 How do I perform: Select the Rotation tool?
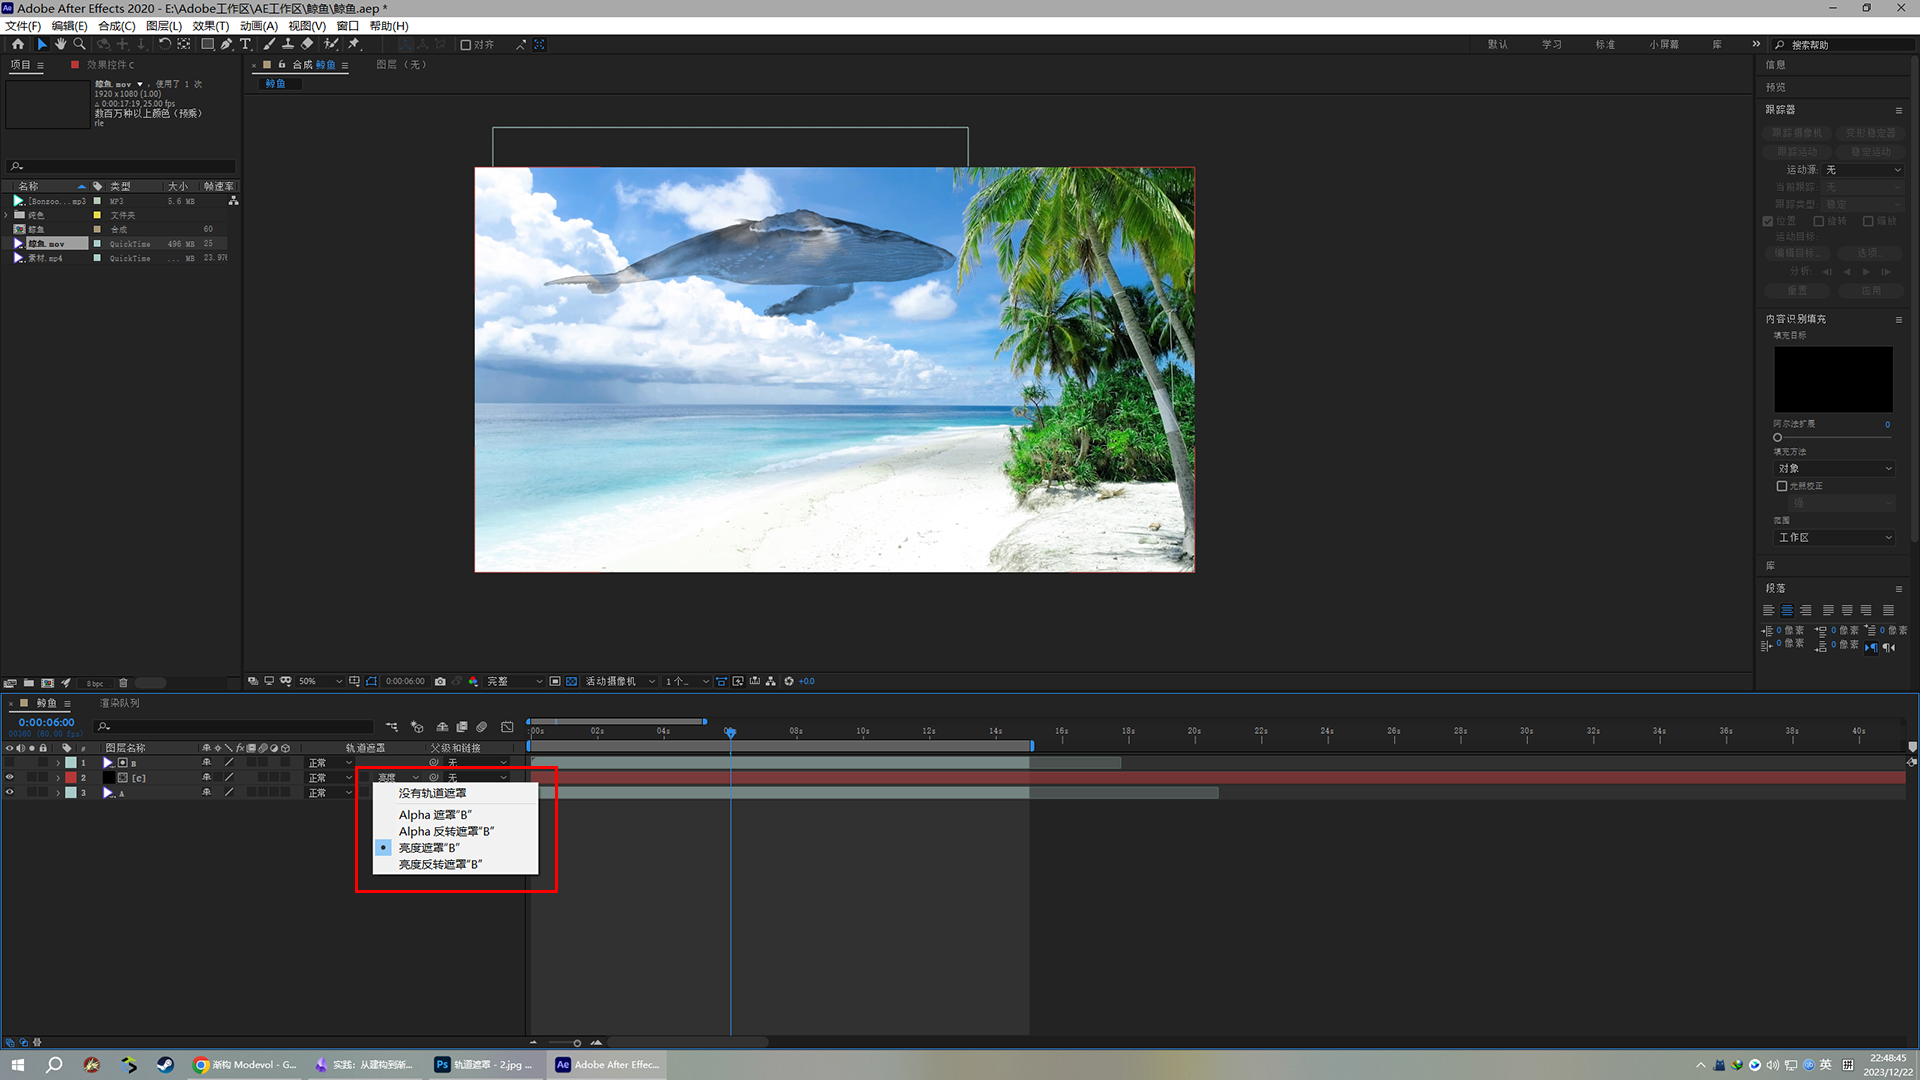click(x=165, y=44)
